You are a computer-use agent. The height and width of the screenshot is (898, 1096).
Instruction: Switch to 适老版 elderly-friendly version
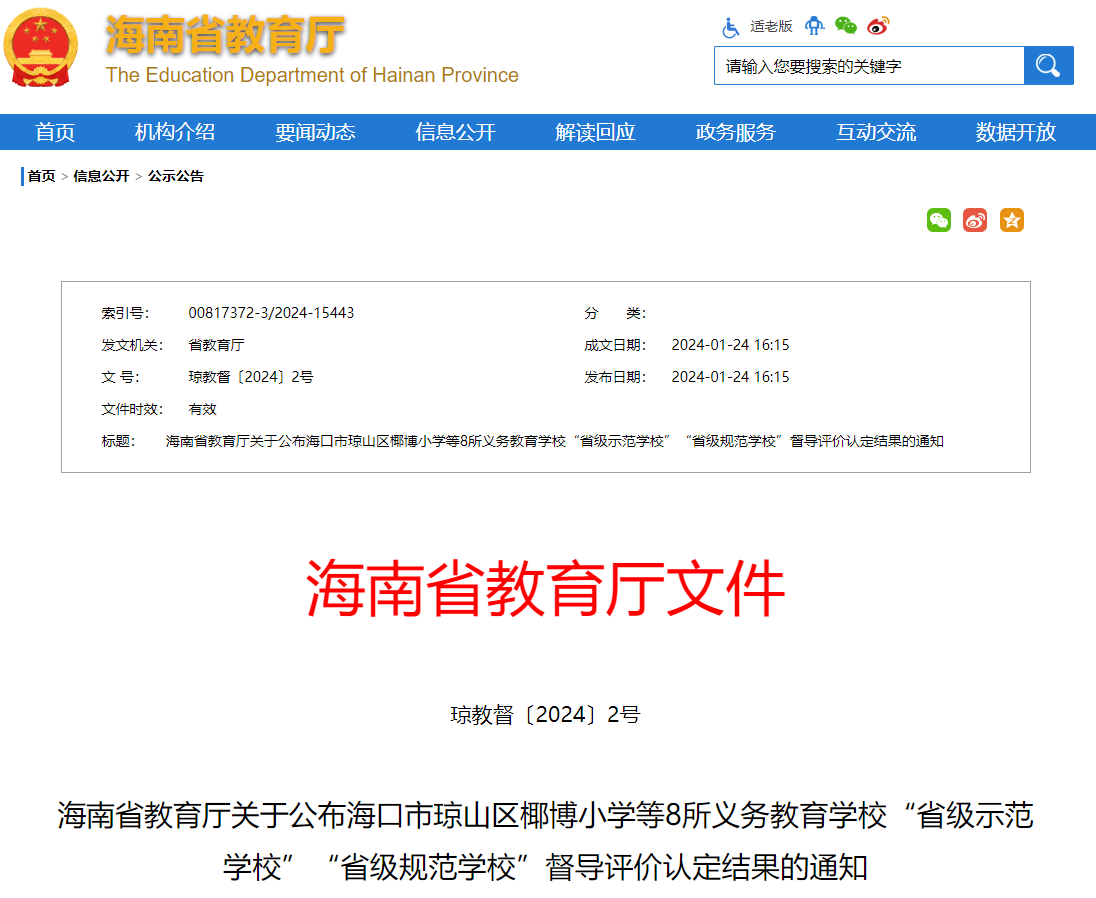771,27
